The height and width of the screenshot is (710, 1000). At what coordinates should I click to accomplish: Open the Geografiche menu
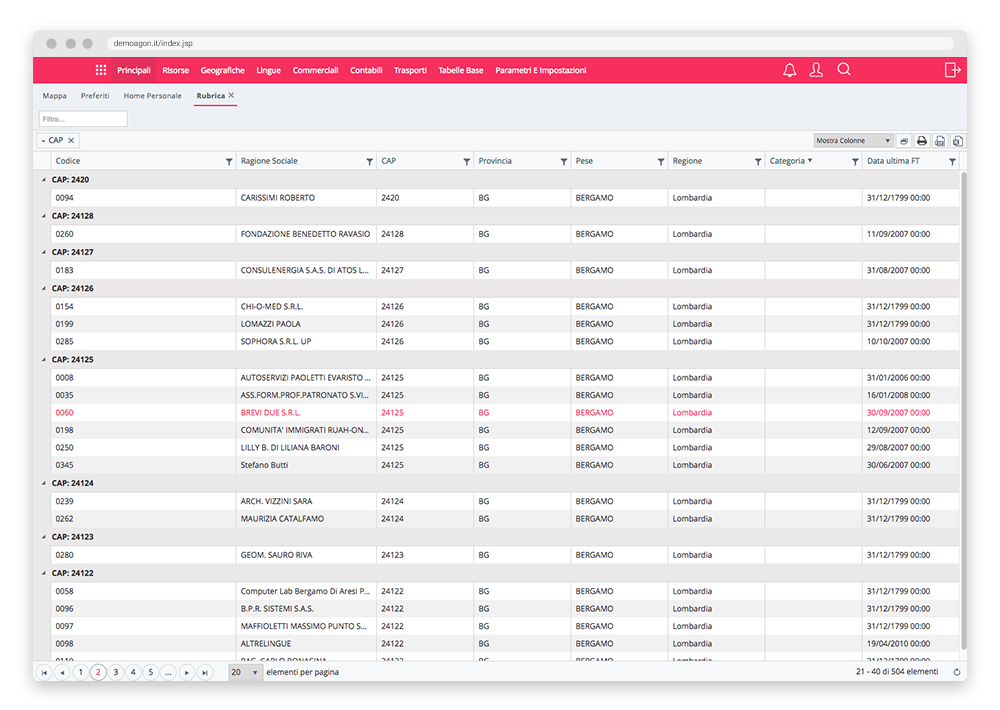click(223, 70)
